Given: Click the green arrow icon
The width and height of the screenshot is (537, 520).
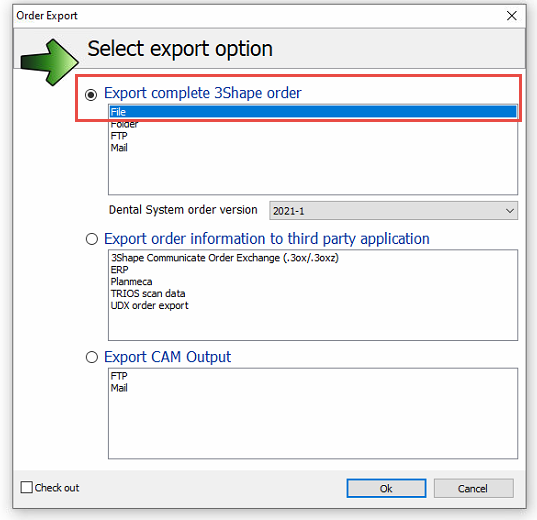Looking at the screenshot, I should tap(50, 62).
